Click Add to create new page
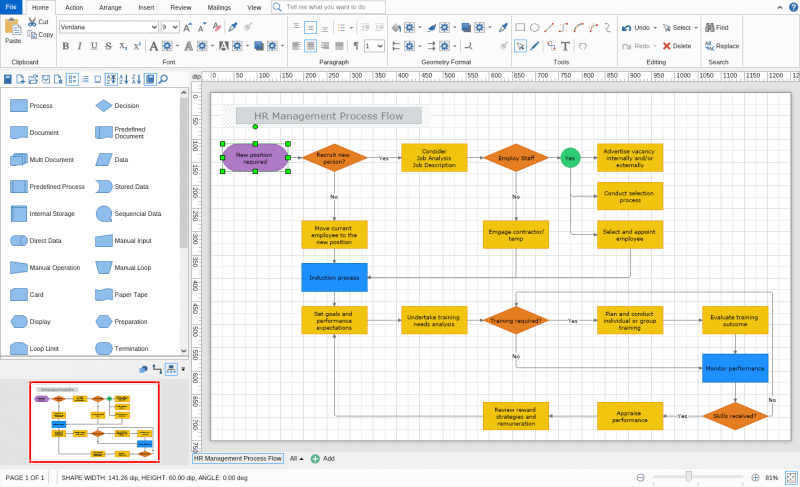Screen dimensions: 800x487 point(322,458)
